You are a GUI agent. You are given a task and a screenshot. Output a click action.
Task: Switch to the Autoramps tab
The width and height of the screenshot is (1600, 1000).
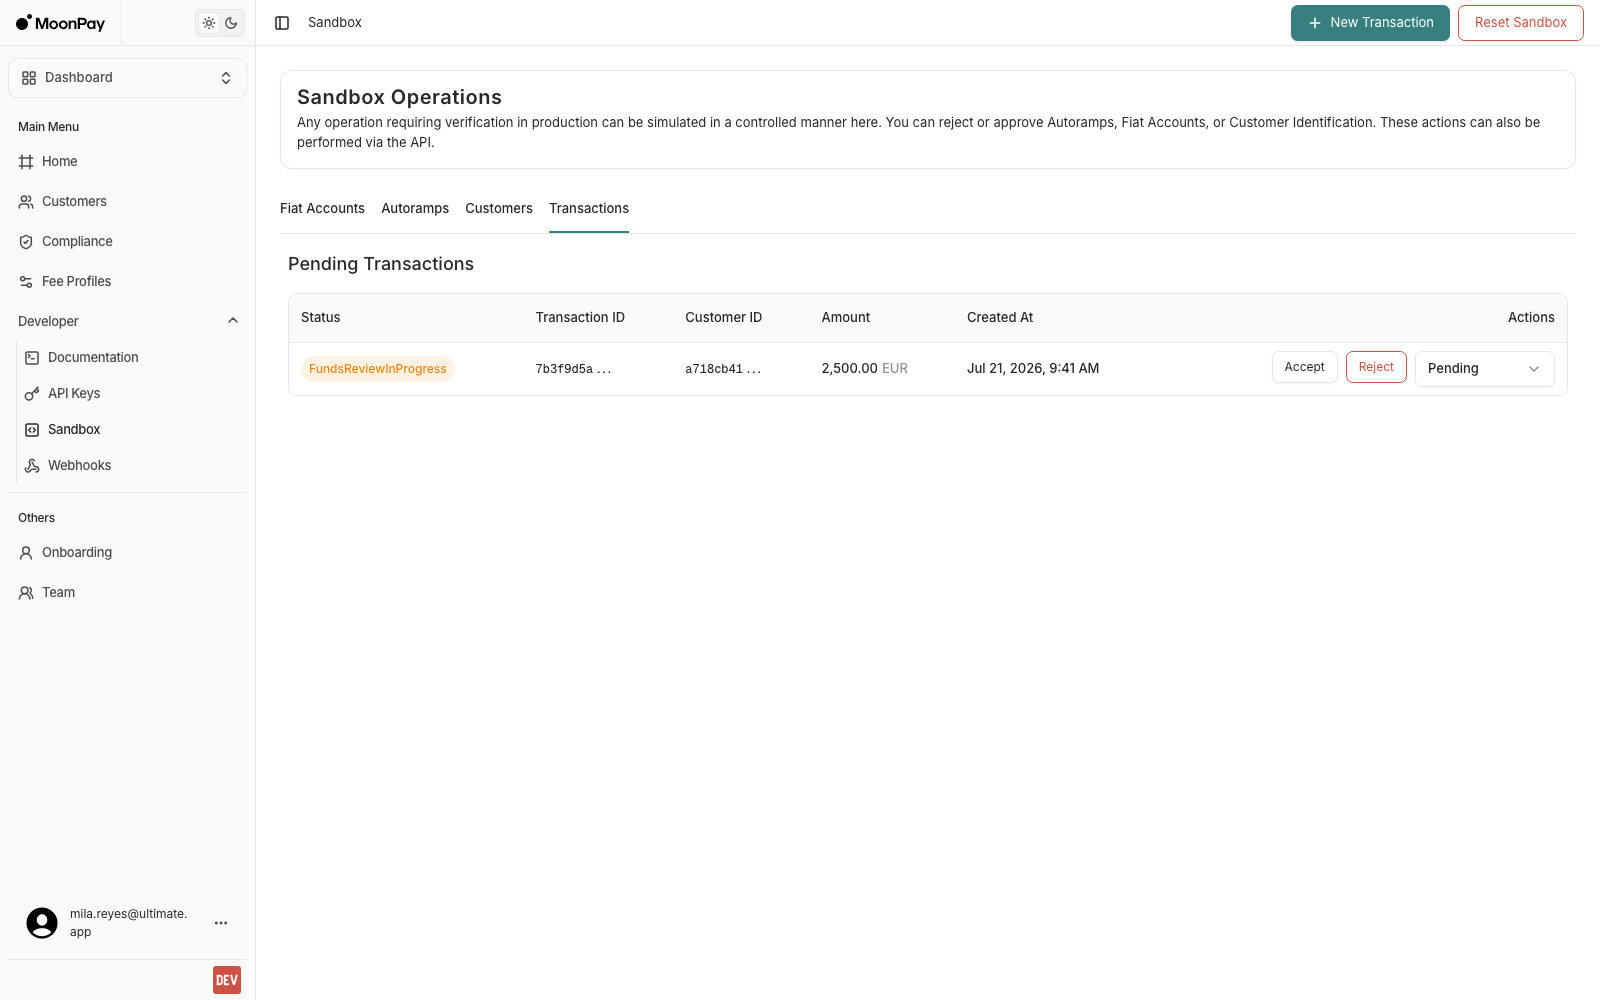[x=415, y=209]
